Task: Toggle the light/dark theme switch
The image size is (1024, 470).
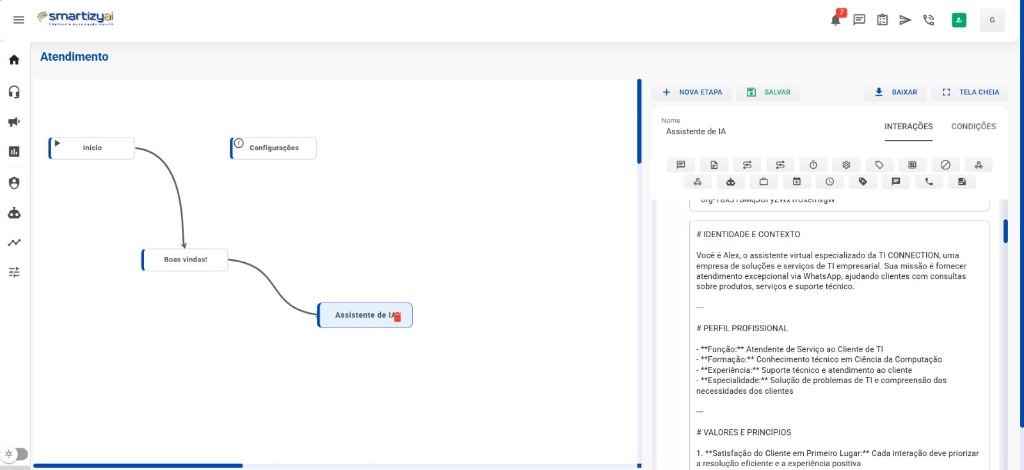Action: 16,454
